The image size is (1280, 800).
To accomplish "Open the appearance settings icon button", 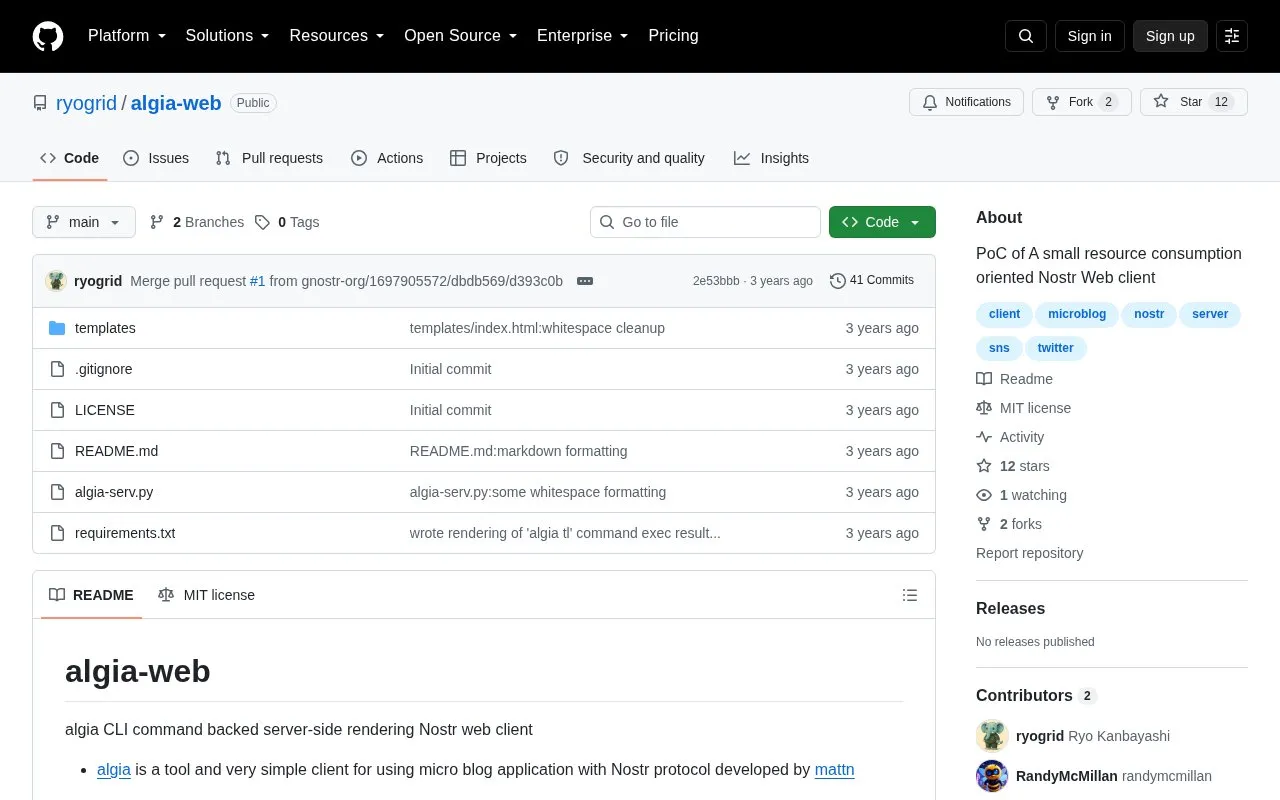I will point(1232,36).
